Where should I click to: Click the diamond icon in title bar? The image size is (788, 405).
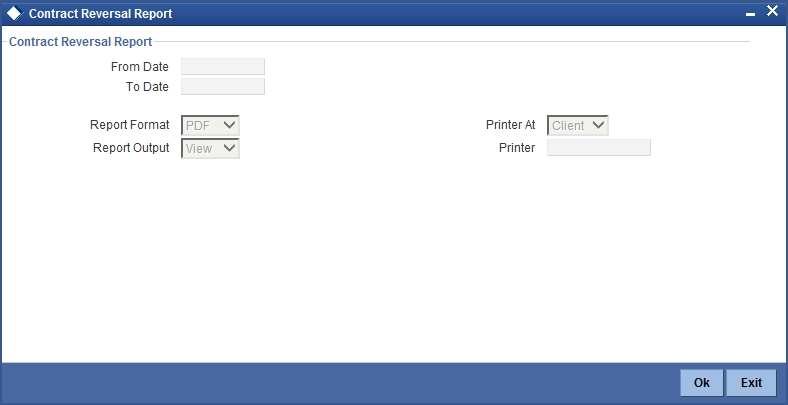tap(15, 13)
